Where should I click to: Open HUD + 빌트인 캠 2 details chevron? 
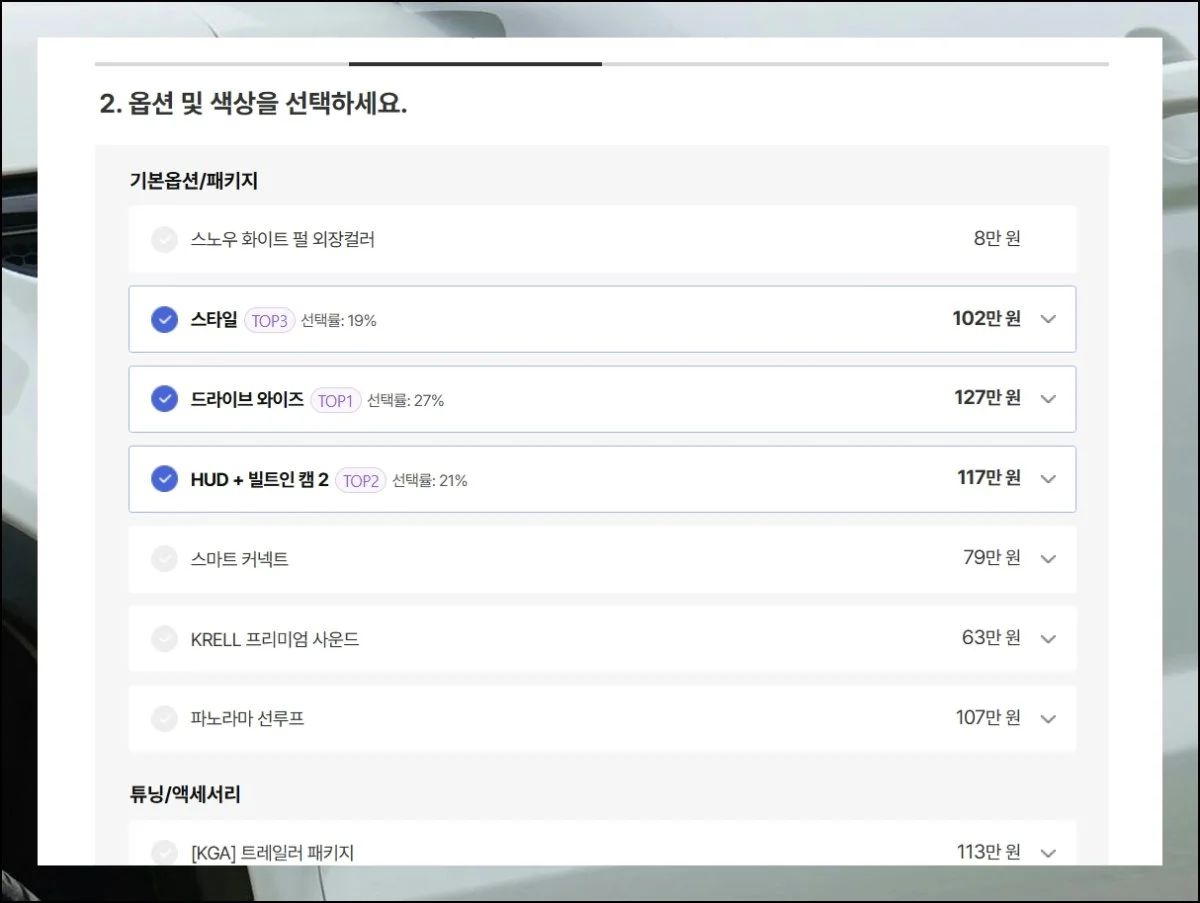pos(1048,479)
